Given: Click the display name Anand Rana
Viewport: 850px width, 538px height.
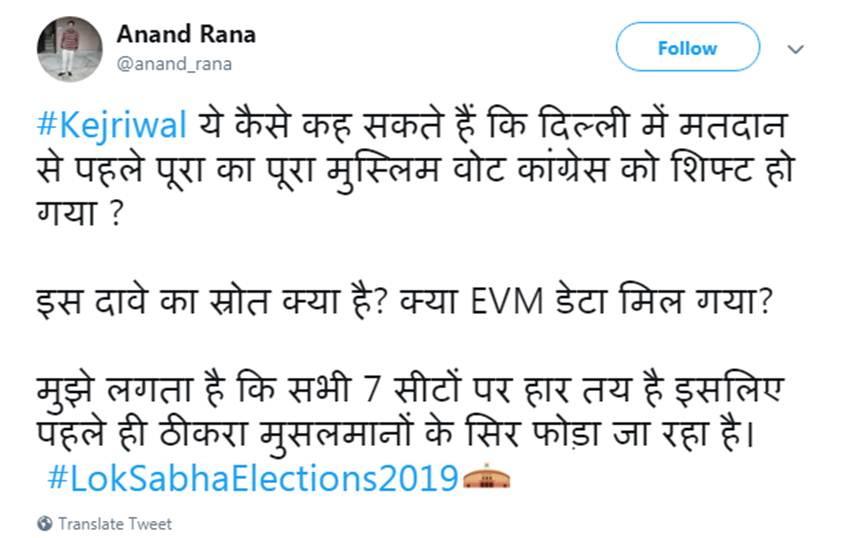Looking at the screenshot, I should click(186, 34).
